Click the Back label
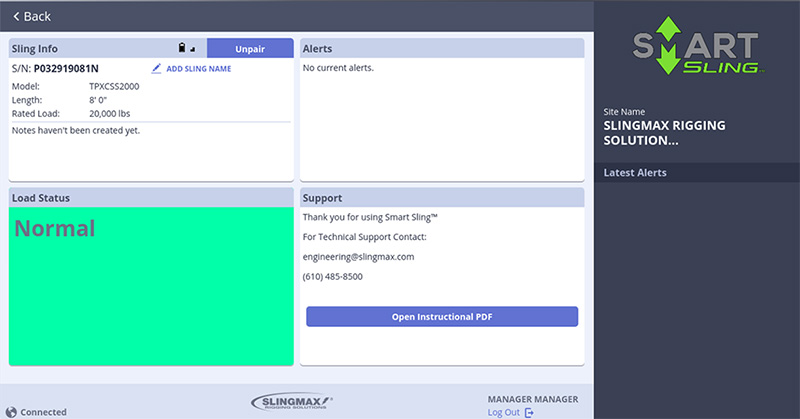The height and width of the screenshot is (419, 800). pyautogui.click(x=37, y=16)
